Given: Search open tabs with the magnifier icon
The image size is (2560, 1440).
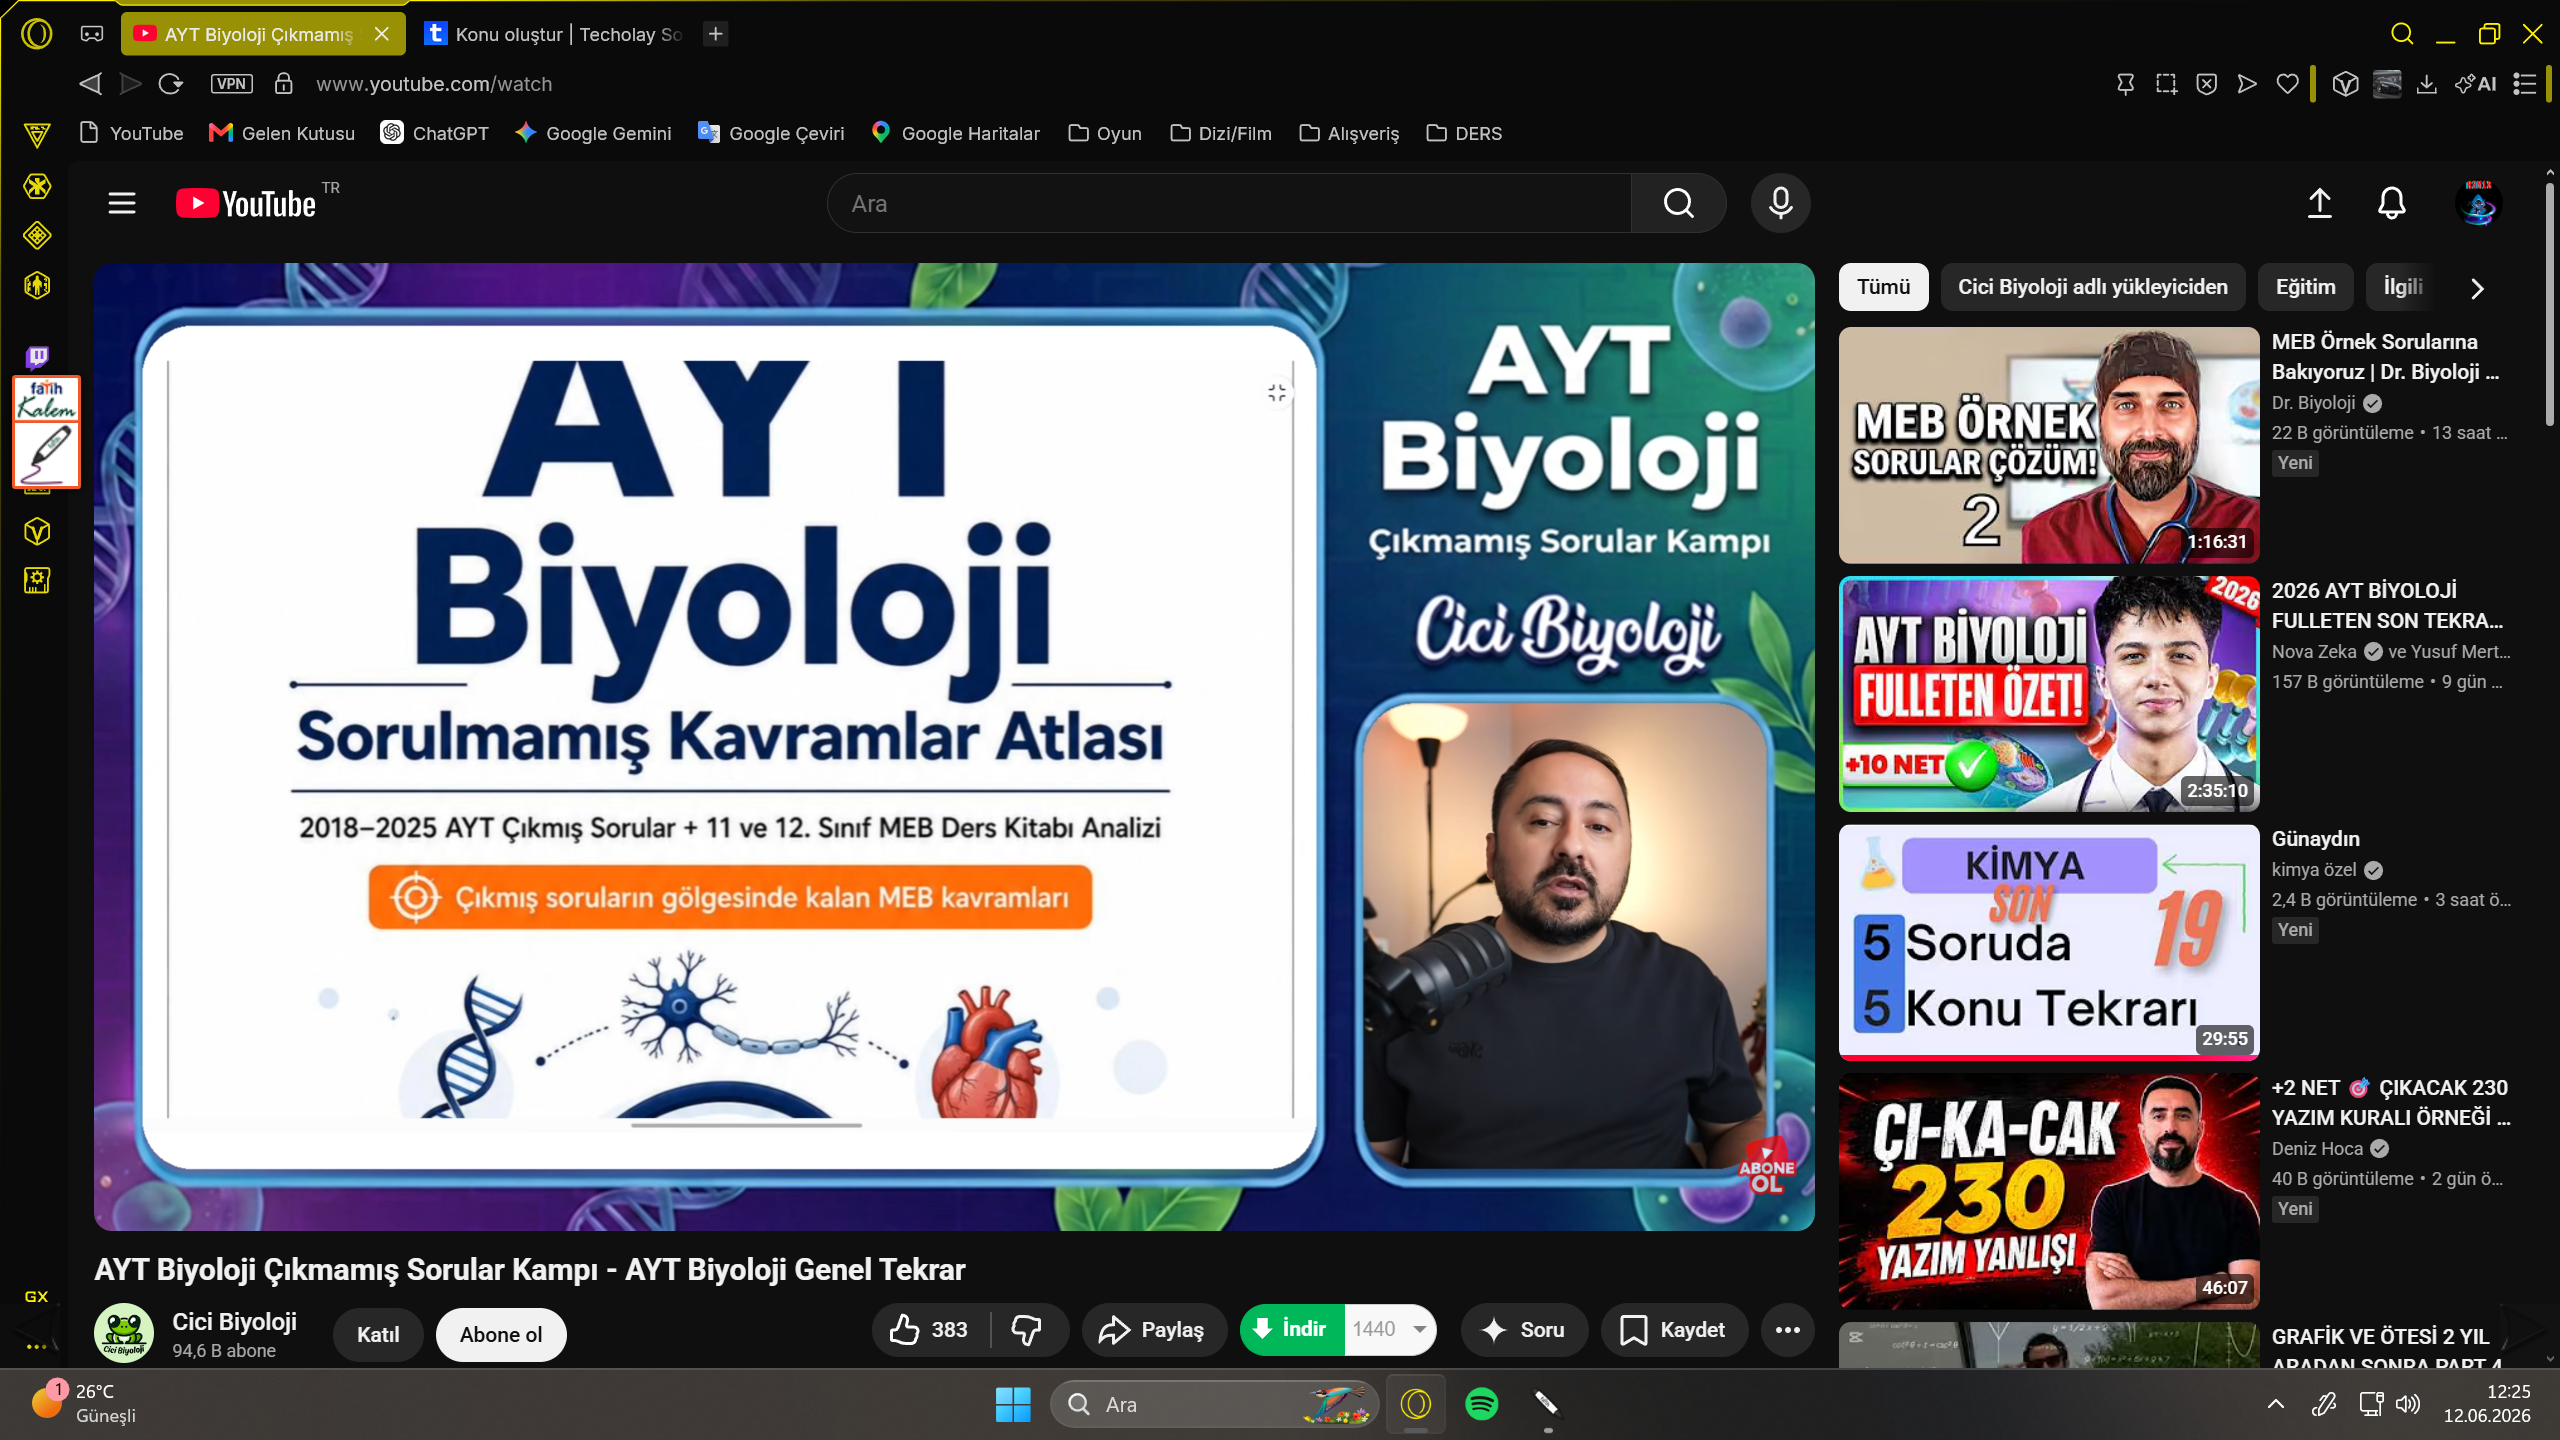Looking at the screenshot, I should 2402,34.
